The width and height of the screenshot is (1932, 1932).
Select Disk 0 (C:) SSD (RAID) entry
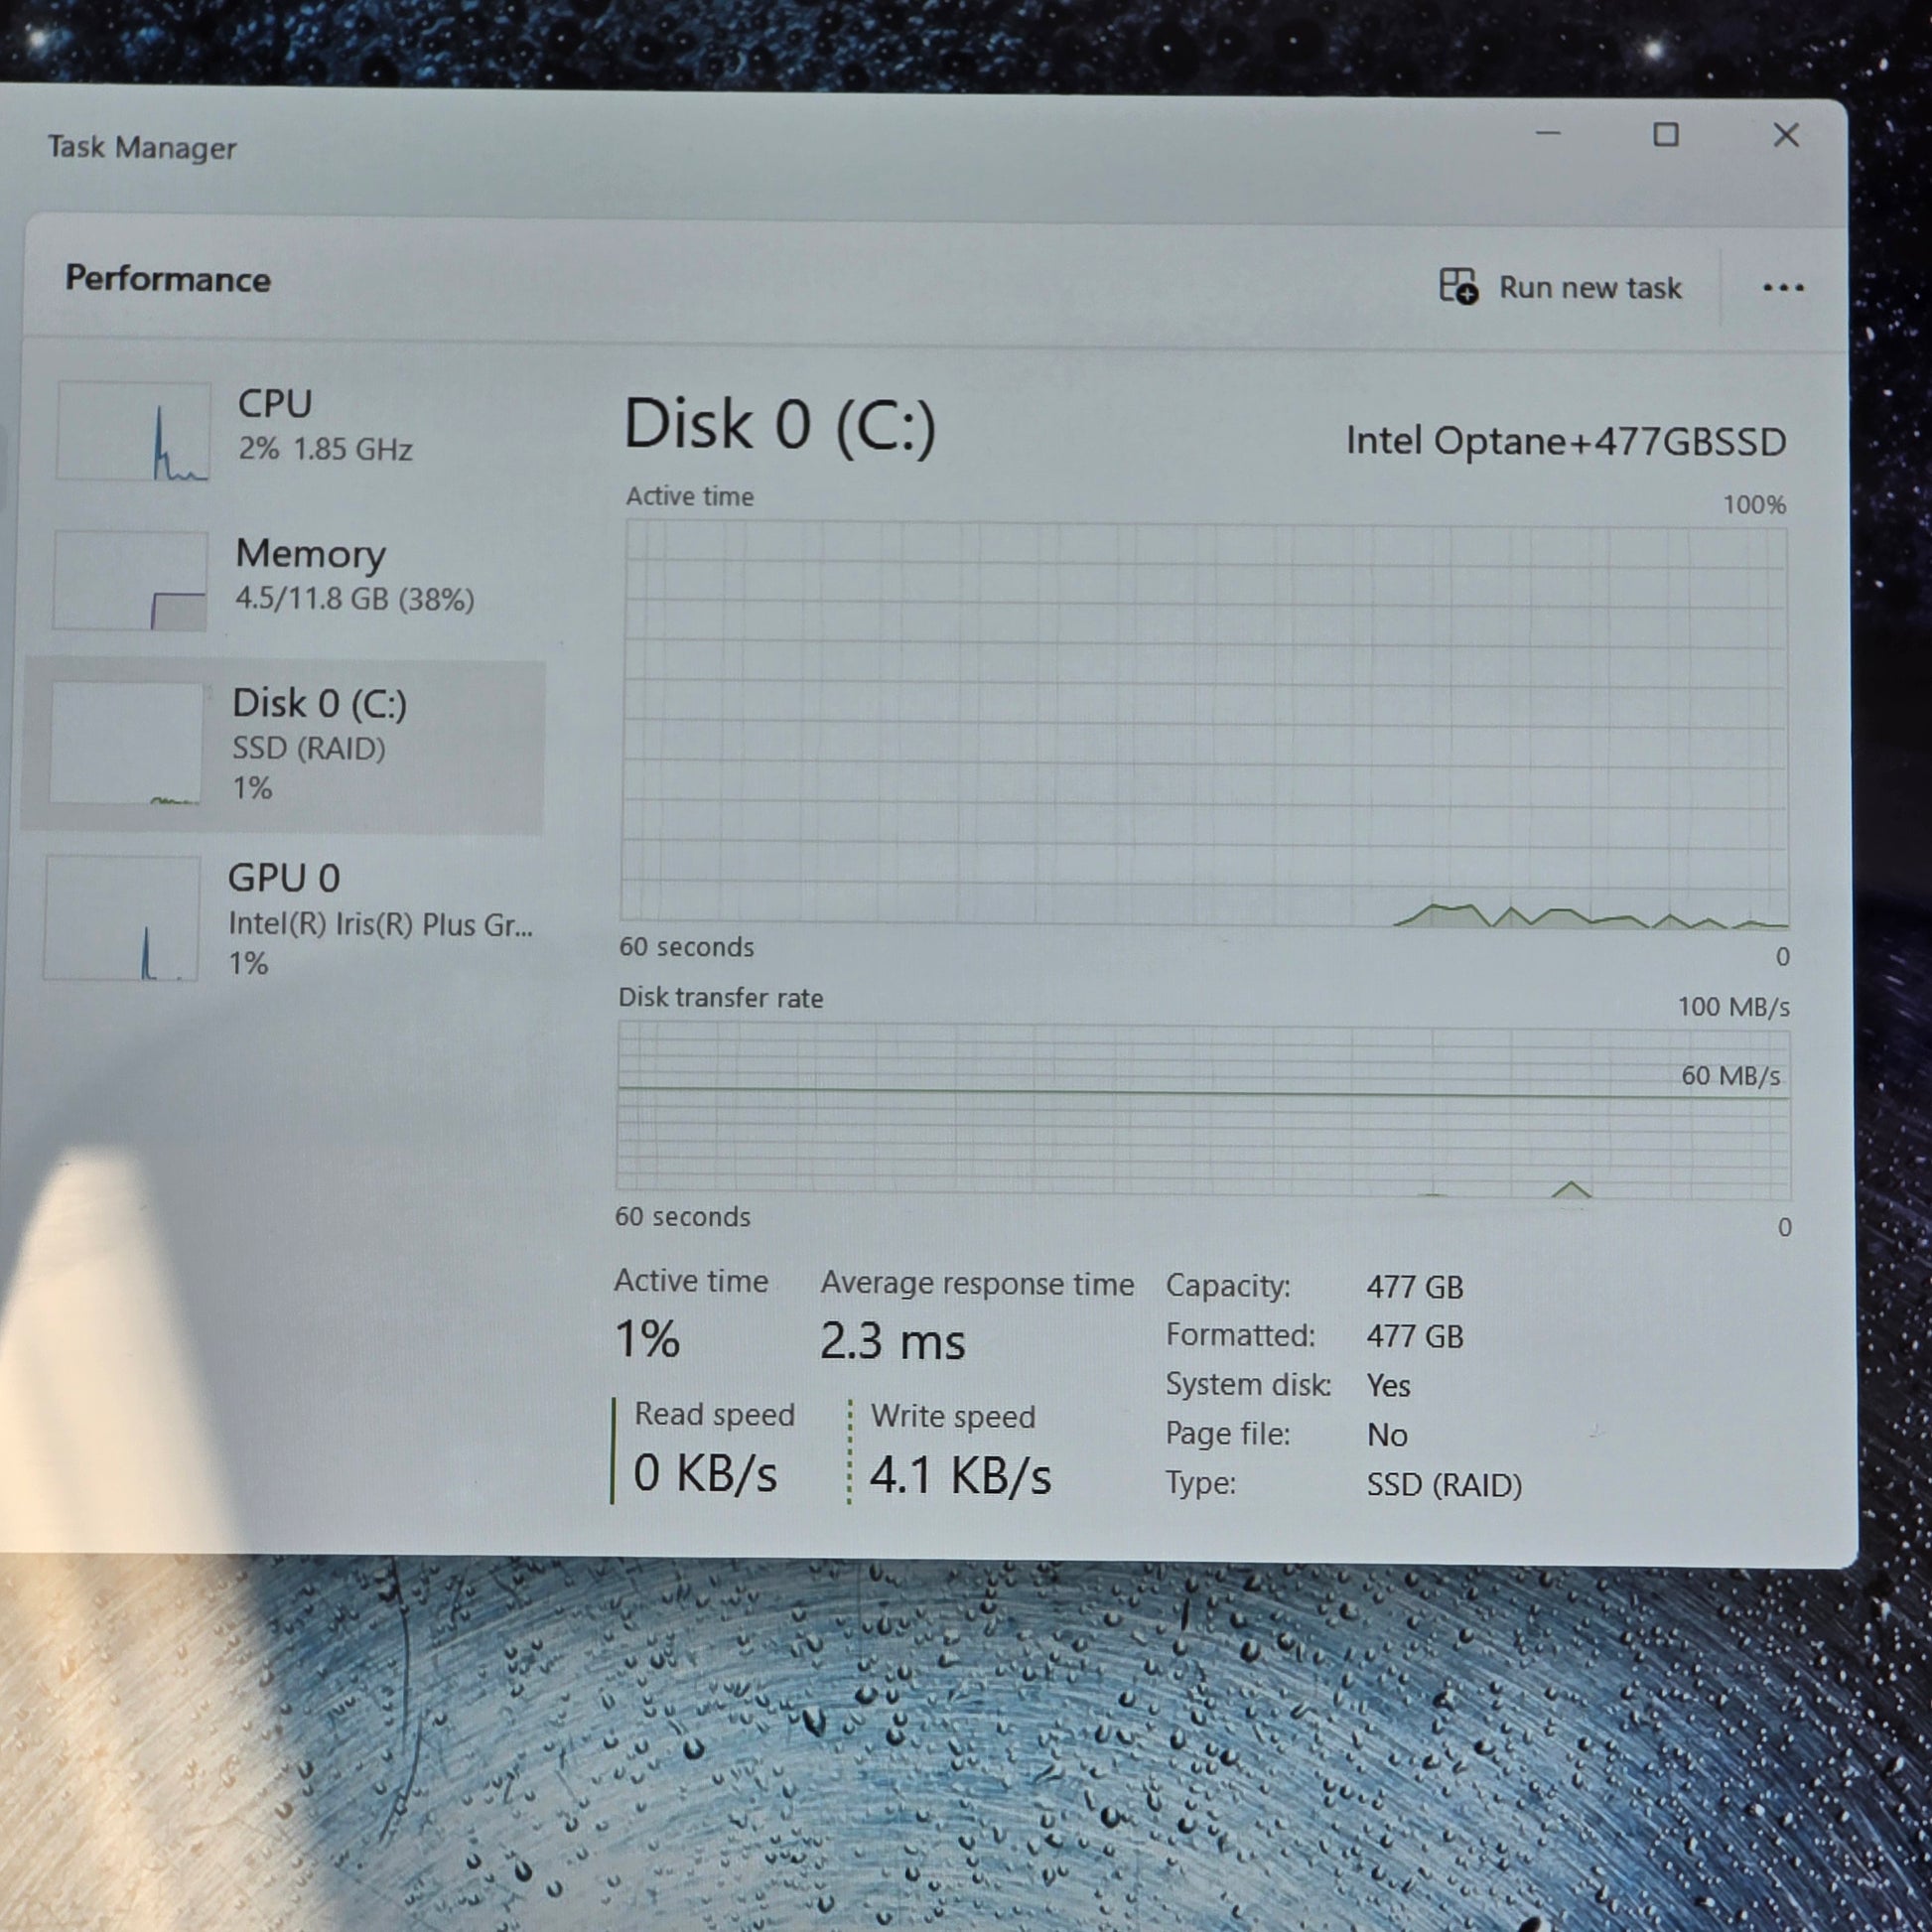click(x=283, y=746)
